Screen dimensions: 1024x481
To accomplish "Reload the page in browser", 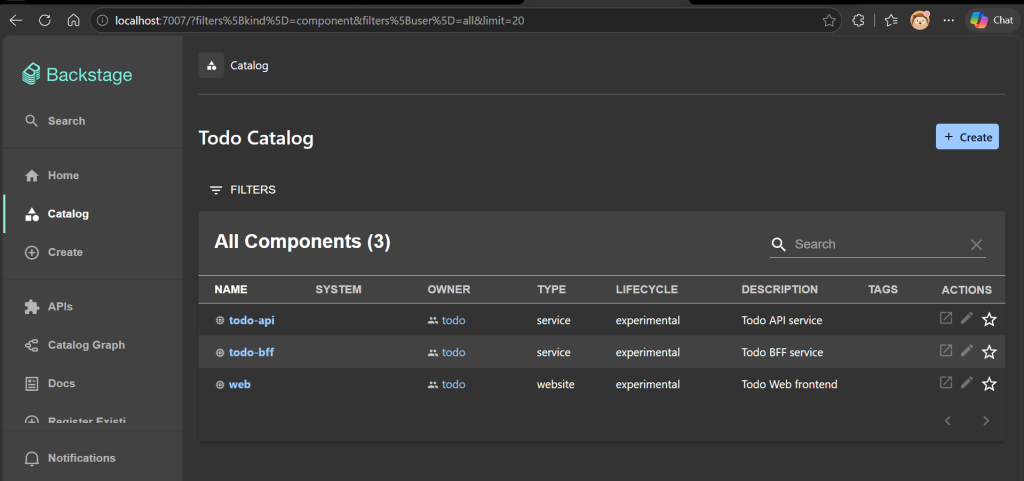I will (44, 20).
